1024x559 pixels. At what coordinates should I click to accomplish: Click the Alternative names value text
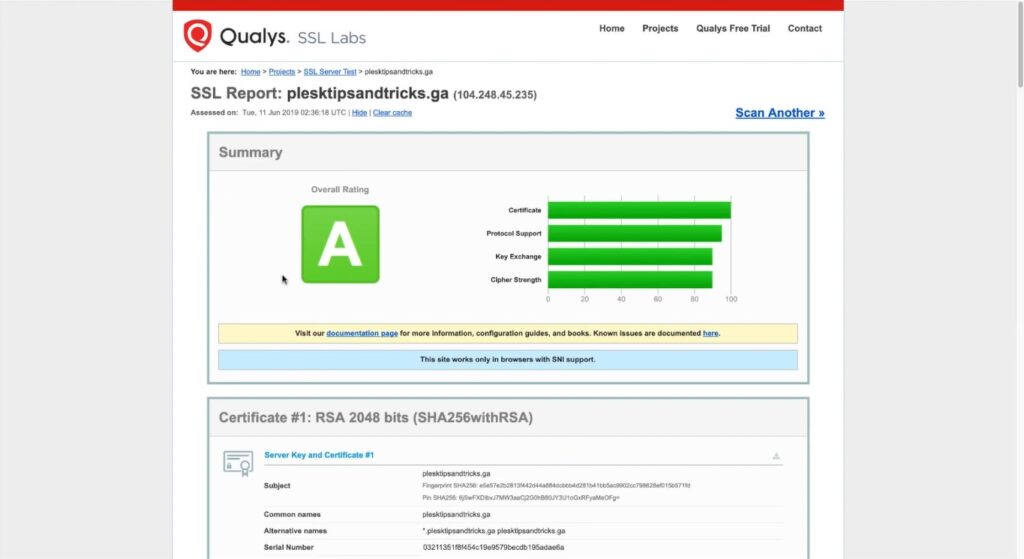coord(494,531)
